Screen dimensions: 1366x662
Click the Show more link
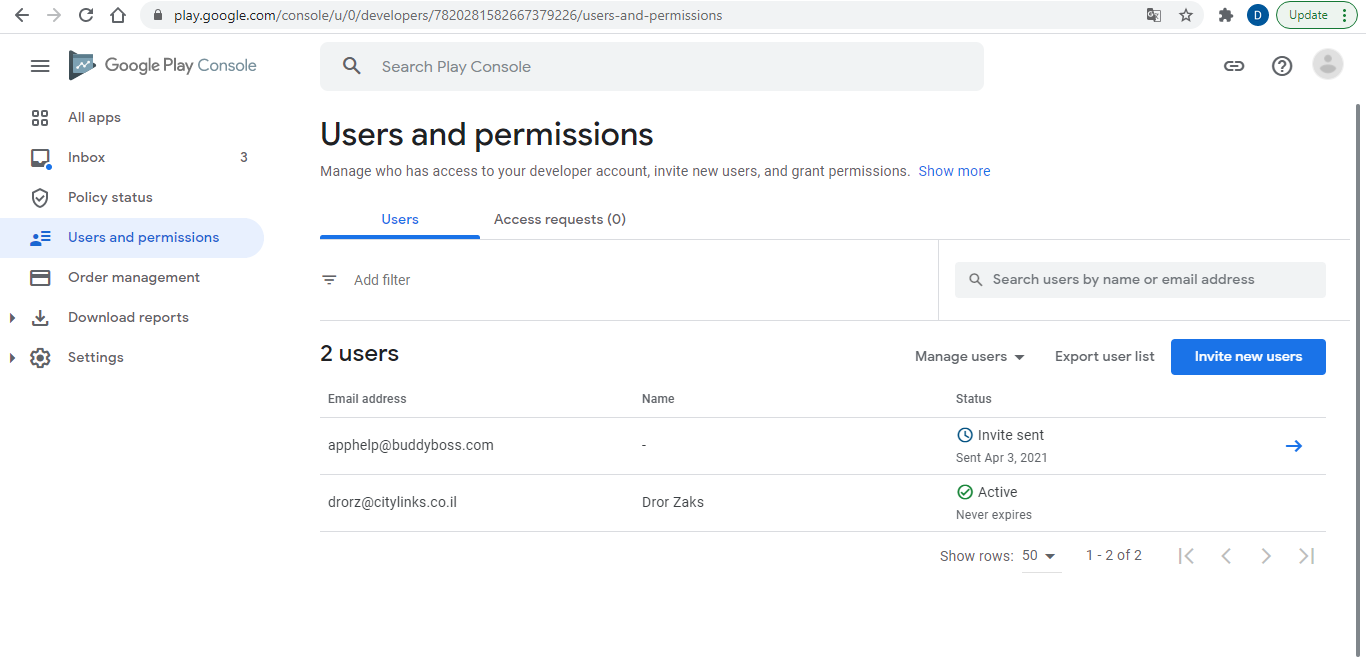(x=954, y=171)
